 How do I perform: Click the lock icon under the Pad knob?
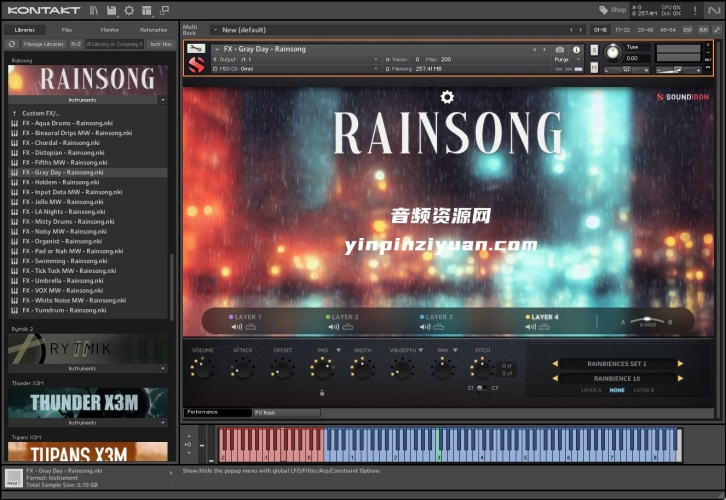click(x=321, y=392)
